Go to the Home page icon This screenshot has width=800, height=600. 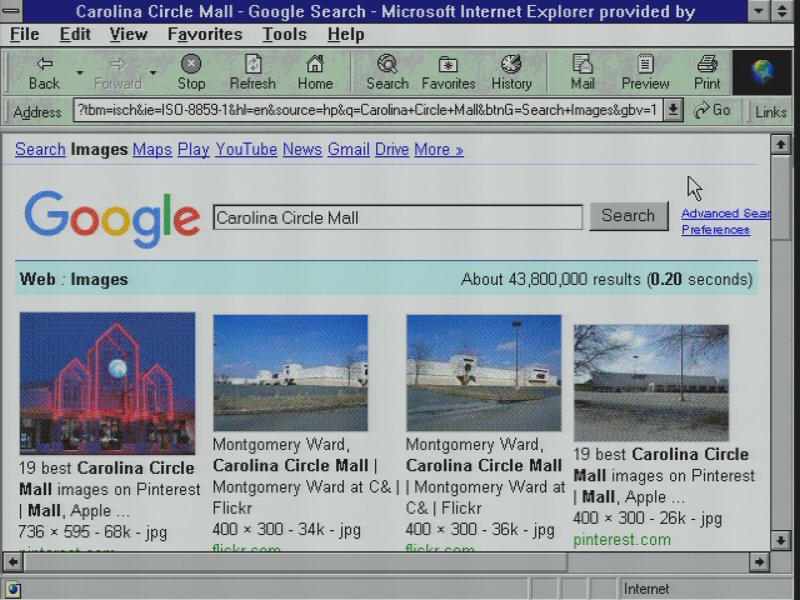pyautogui.click(x=315, y=73)
